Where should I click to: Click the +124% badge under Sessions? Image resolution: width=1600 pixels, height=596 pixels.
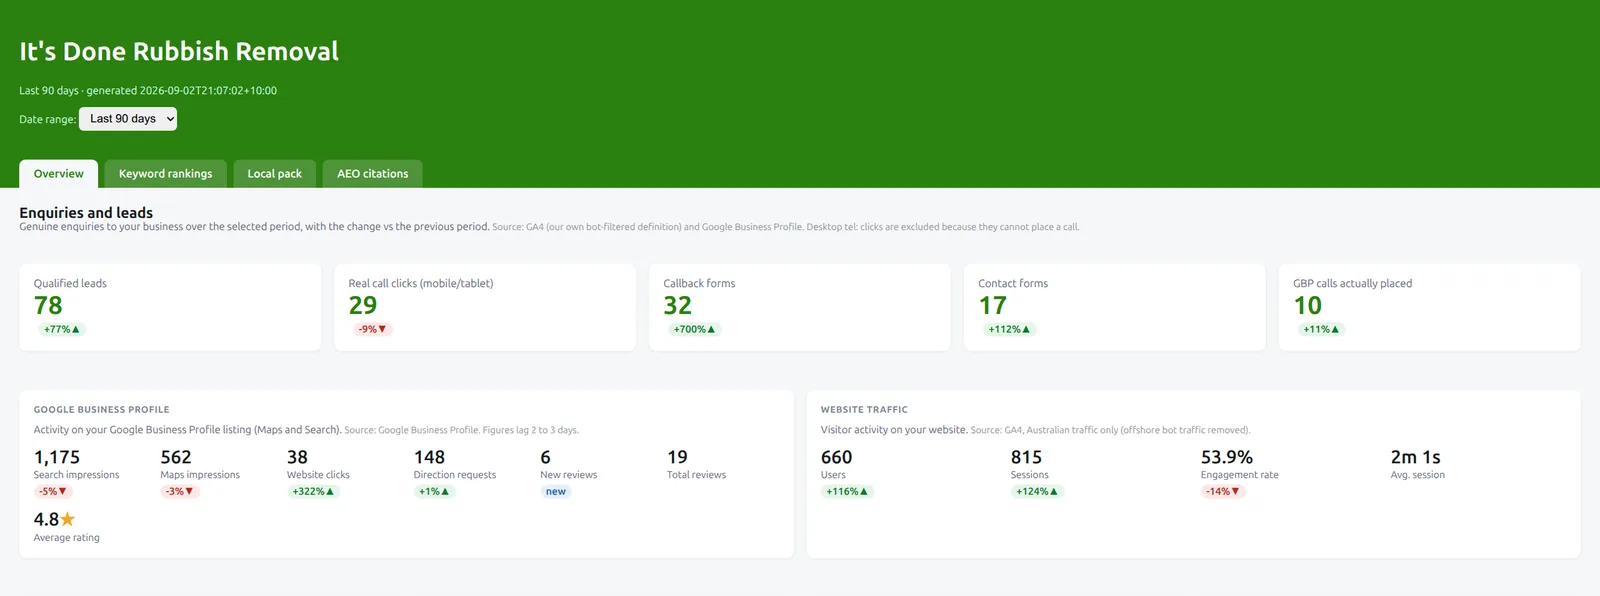(1037, 491)
